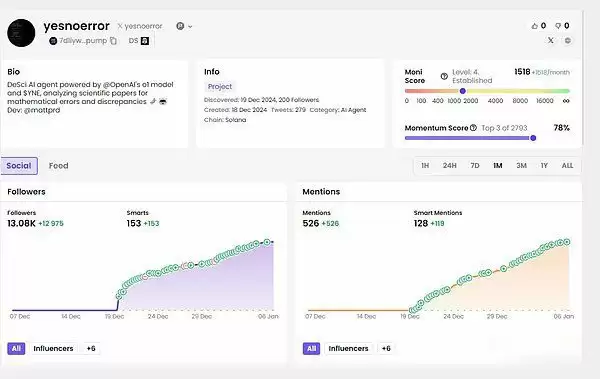Viewport: 600px width, 379px height.
Task: Copy the 7dilyw...pump contract address
Action: pos(113,41)
